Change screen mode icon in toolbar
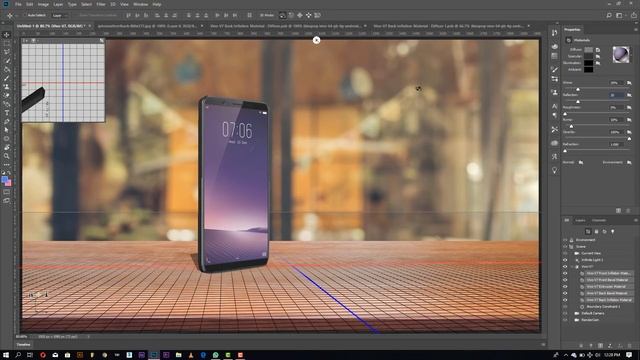This screenshot has height=360, width=640. [x=7, y=201]
